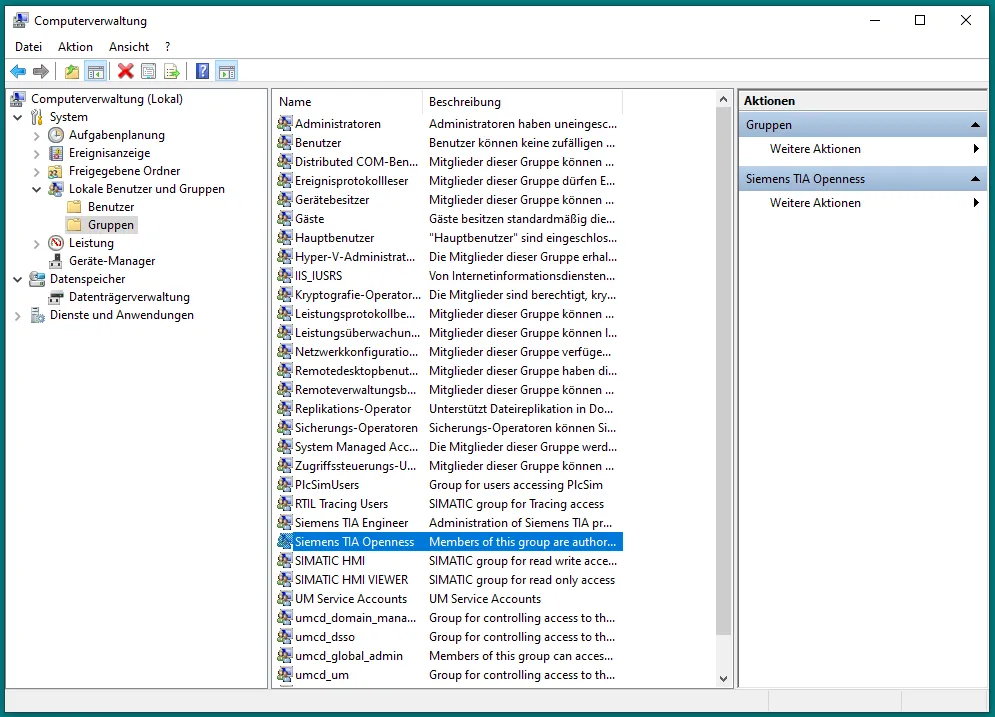
Task: Click the list scrollbar down arrow
Action: tap(723, 678)
